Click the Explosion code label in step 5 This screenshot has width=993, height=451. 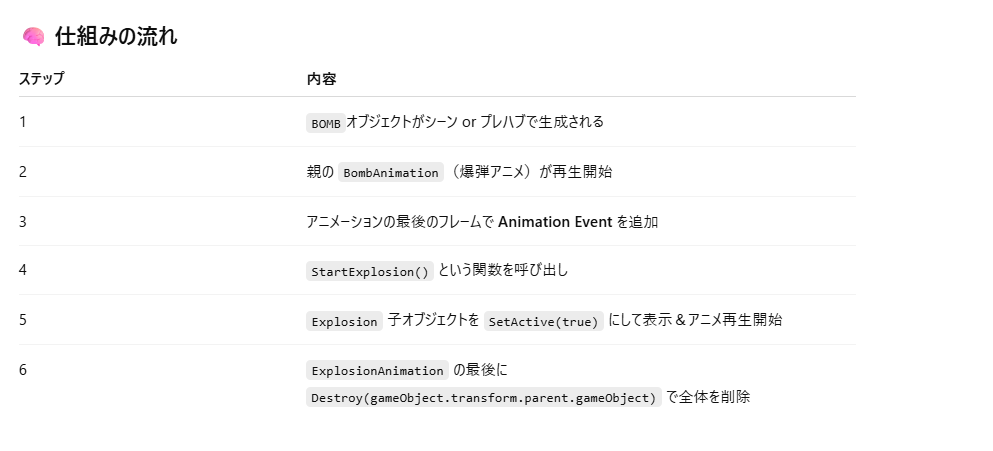pyautogui.click(x=345, y=321)
